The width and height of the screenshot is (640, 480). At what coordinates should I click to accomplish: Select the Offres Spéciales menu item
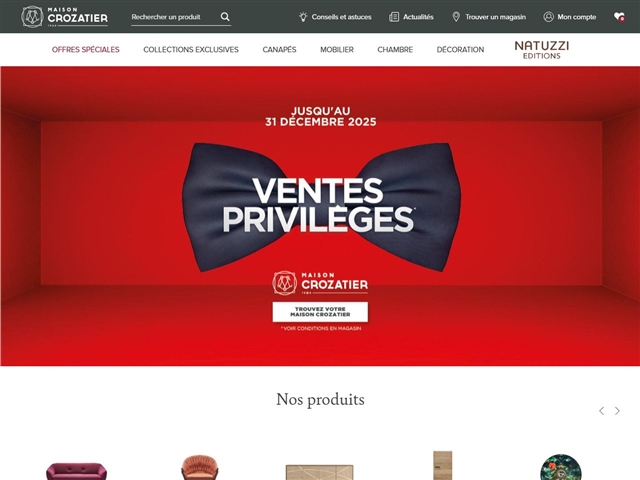pyautogui.click(x=86, y=49)
